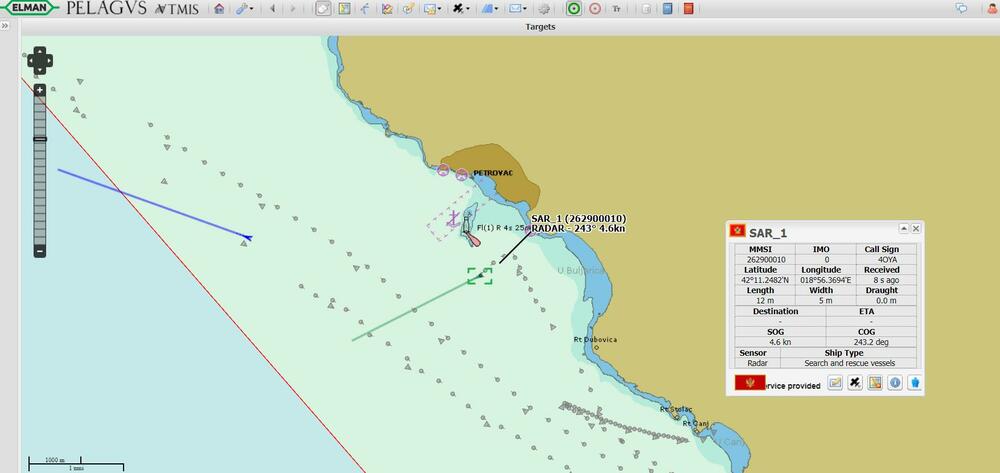Click the Tr text tool icon
The width and height of the screenshot is (1000, 473).
point(616,9)
